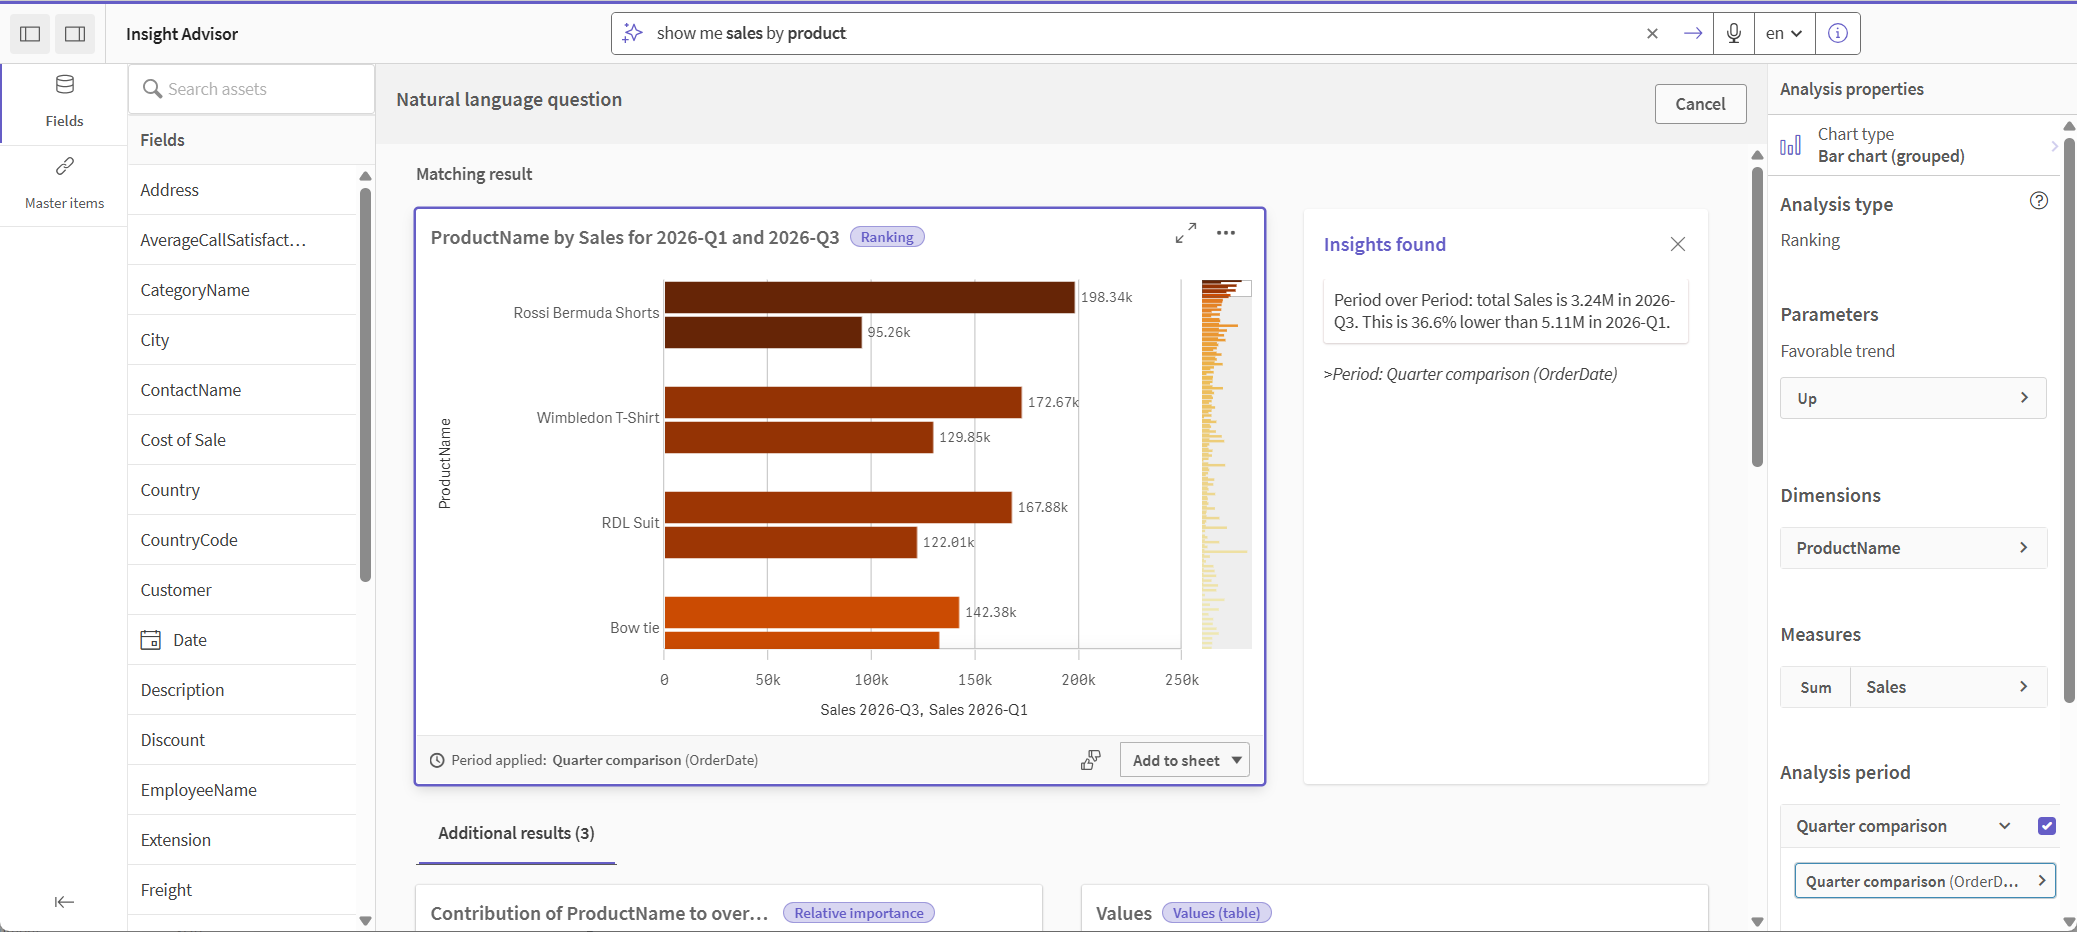Select the Country field
This screenshot has height=932, width=2077.
tap(243, 490)
